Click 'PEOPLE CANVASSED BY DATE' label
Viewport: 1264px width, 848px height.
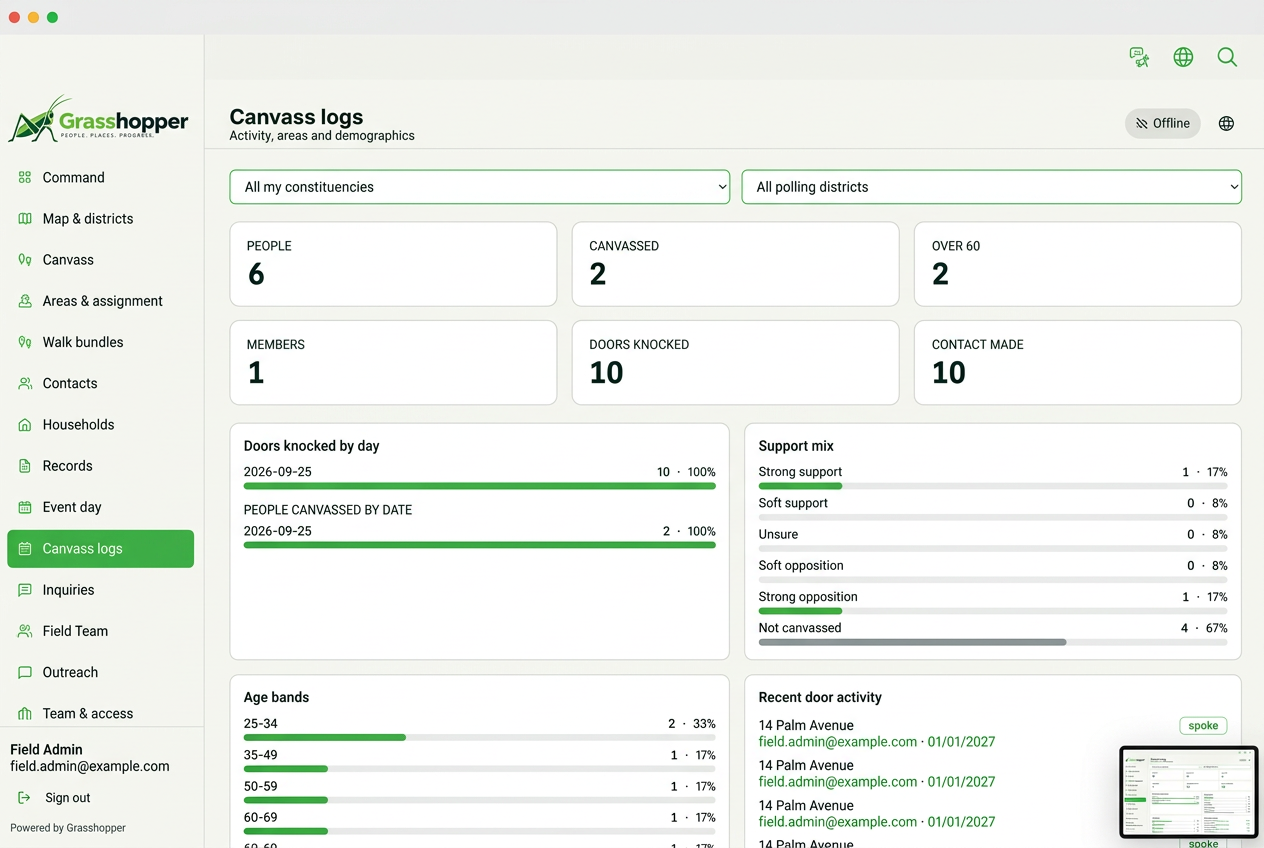328,510
